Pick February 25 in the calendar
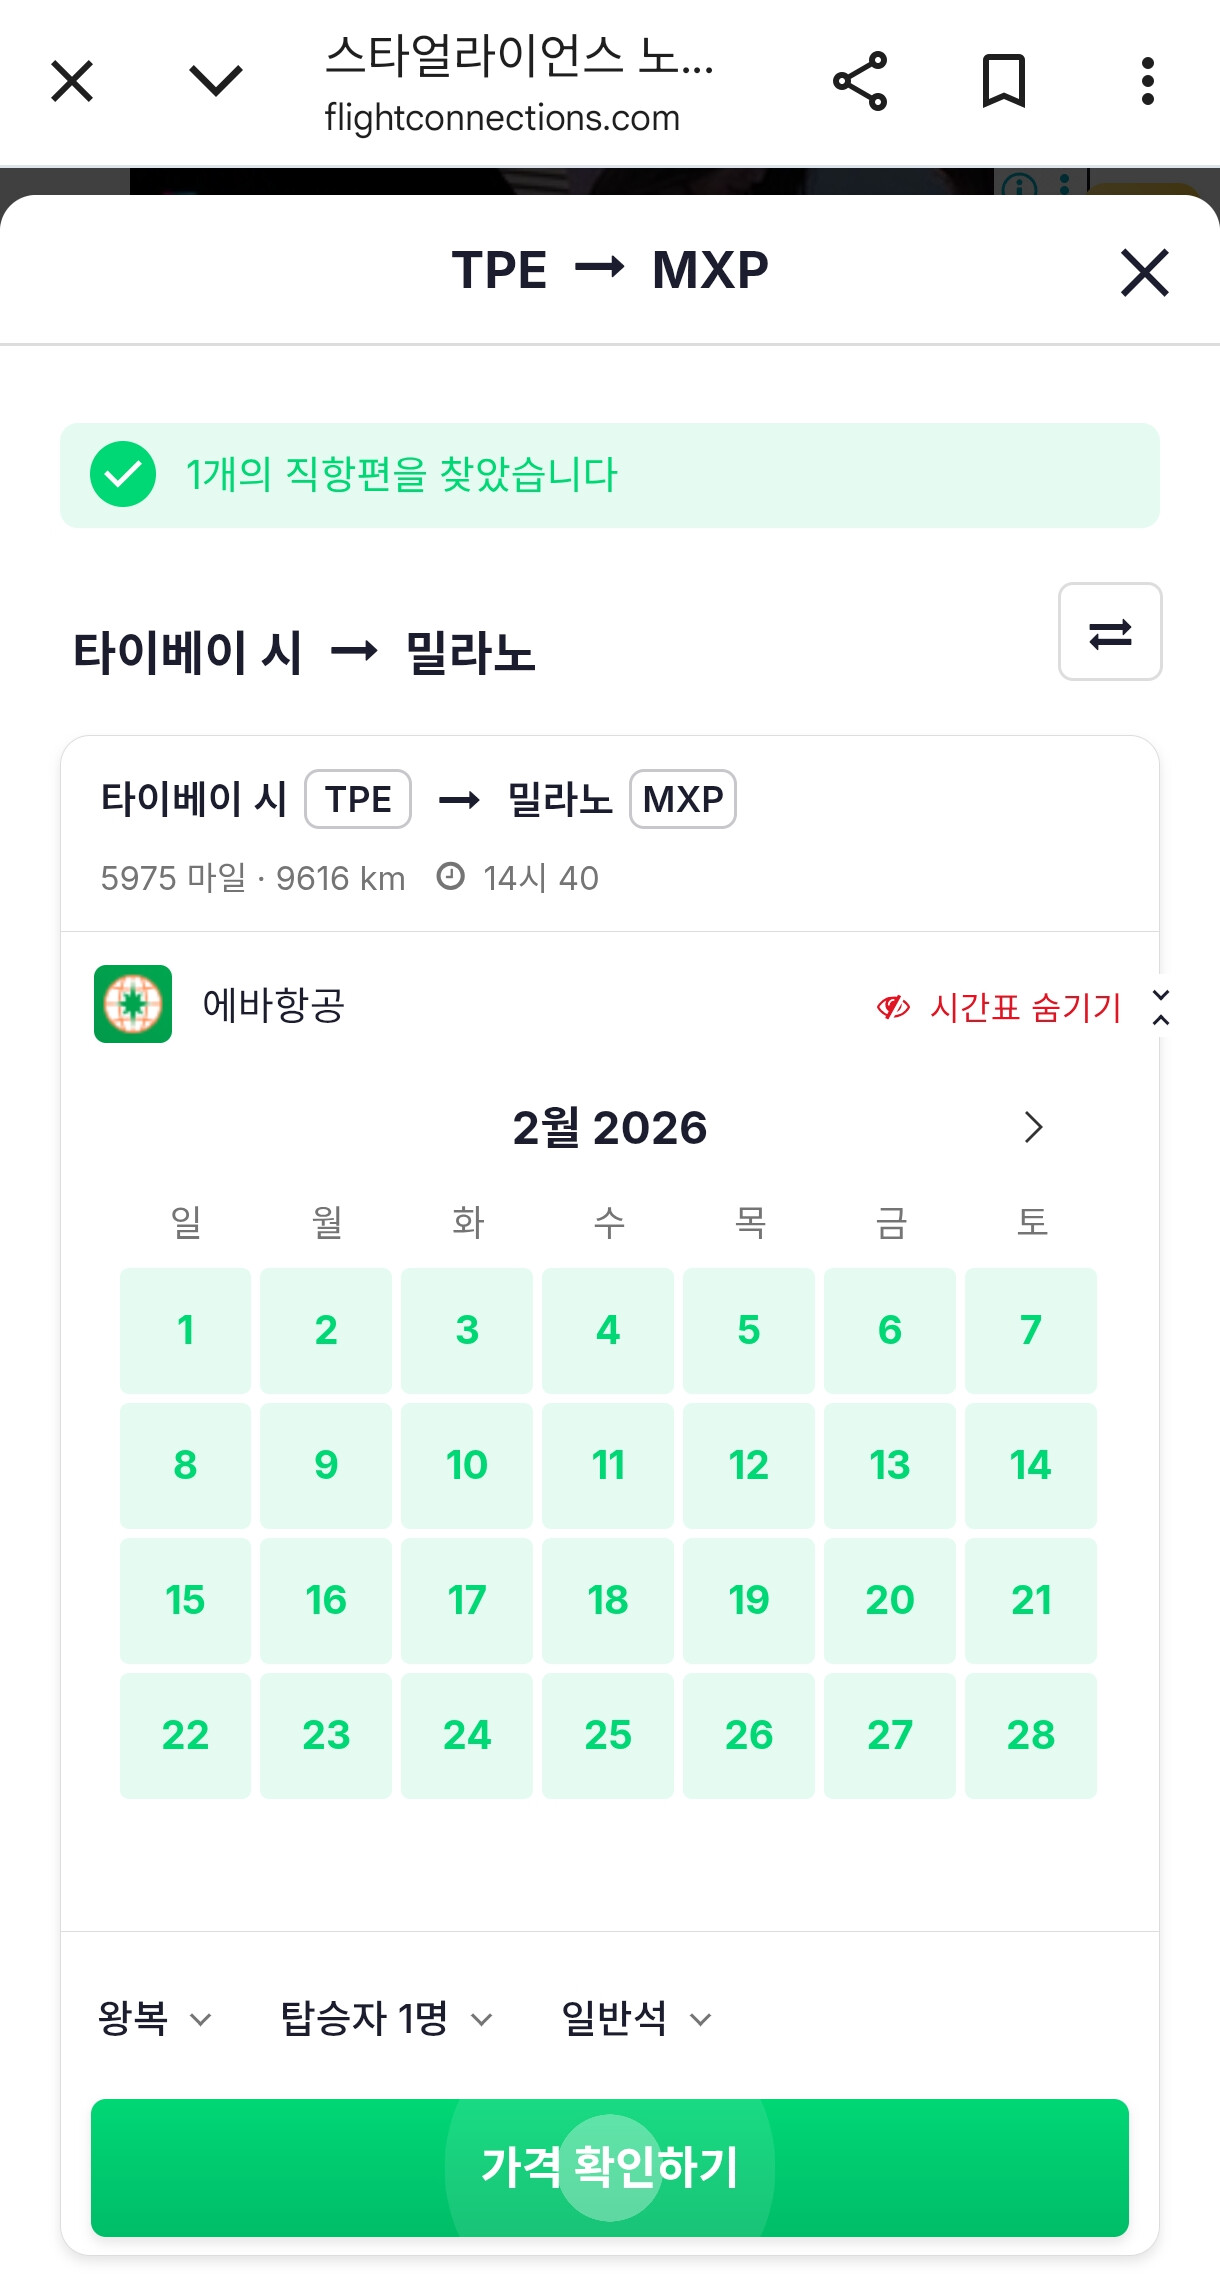The height and width of the screenshot is (2291, 1220). [608, 1735]
